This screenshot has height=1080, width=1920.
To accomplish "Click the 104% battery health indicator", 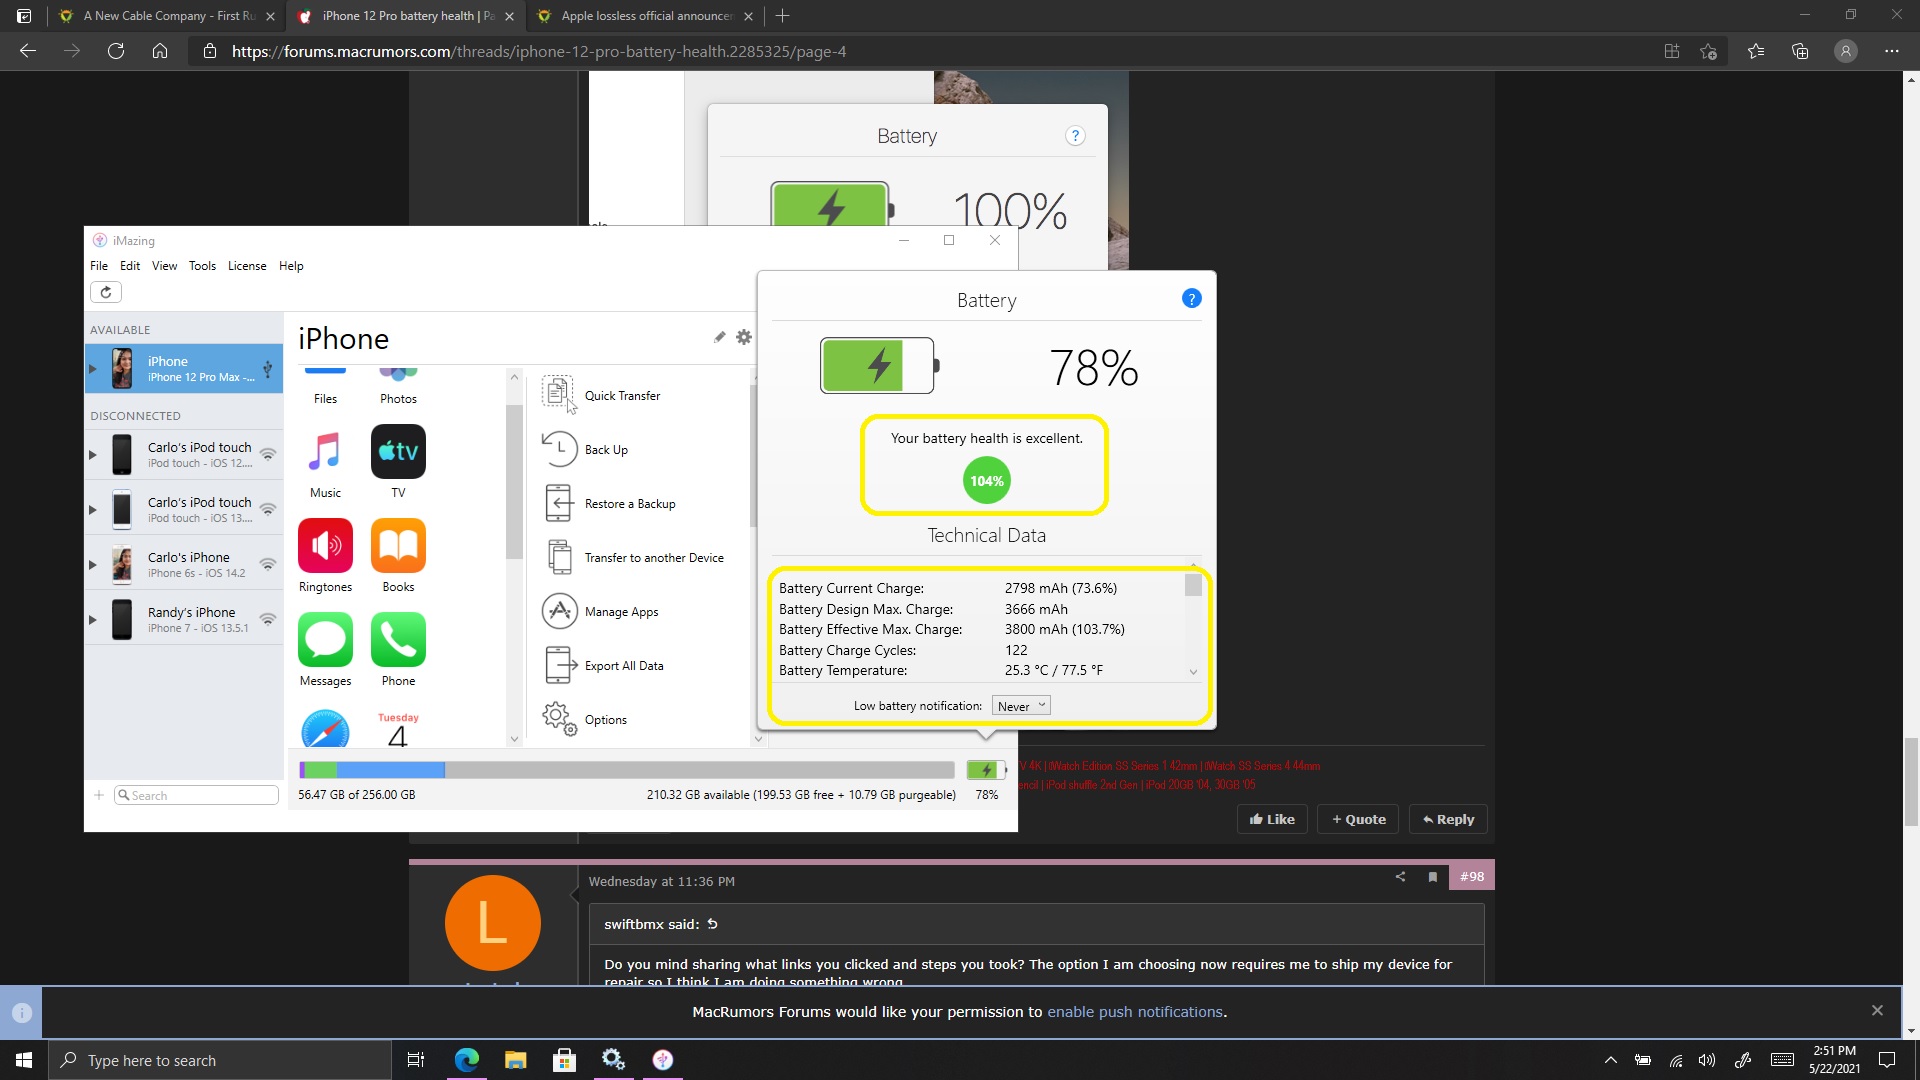I will click(986, 481).
